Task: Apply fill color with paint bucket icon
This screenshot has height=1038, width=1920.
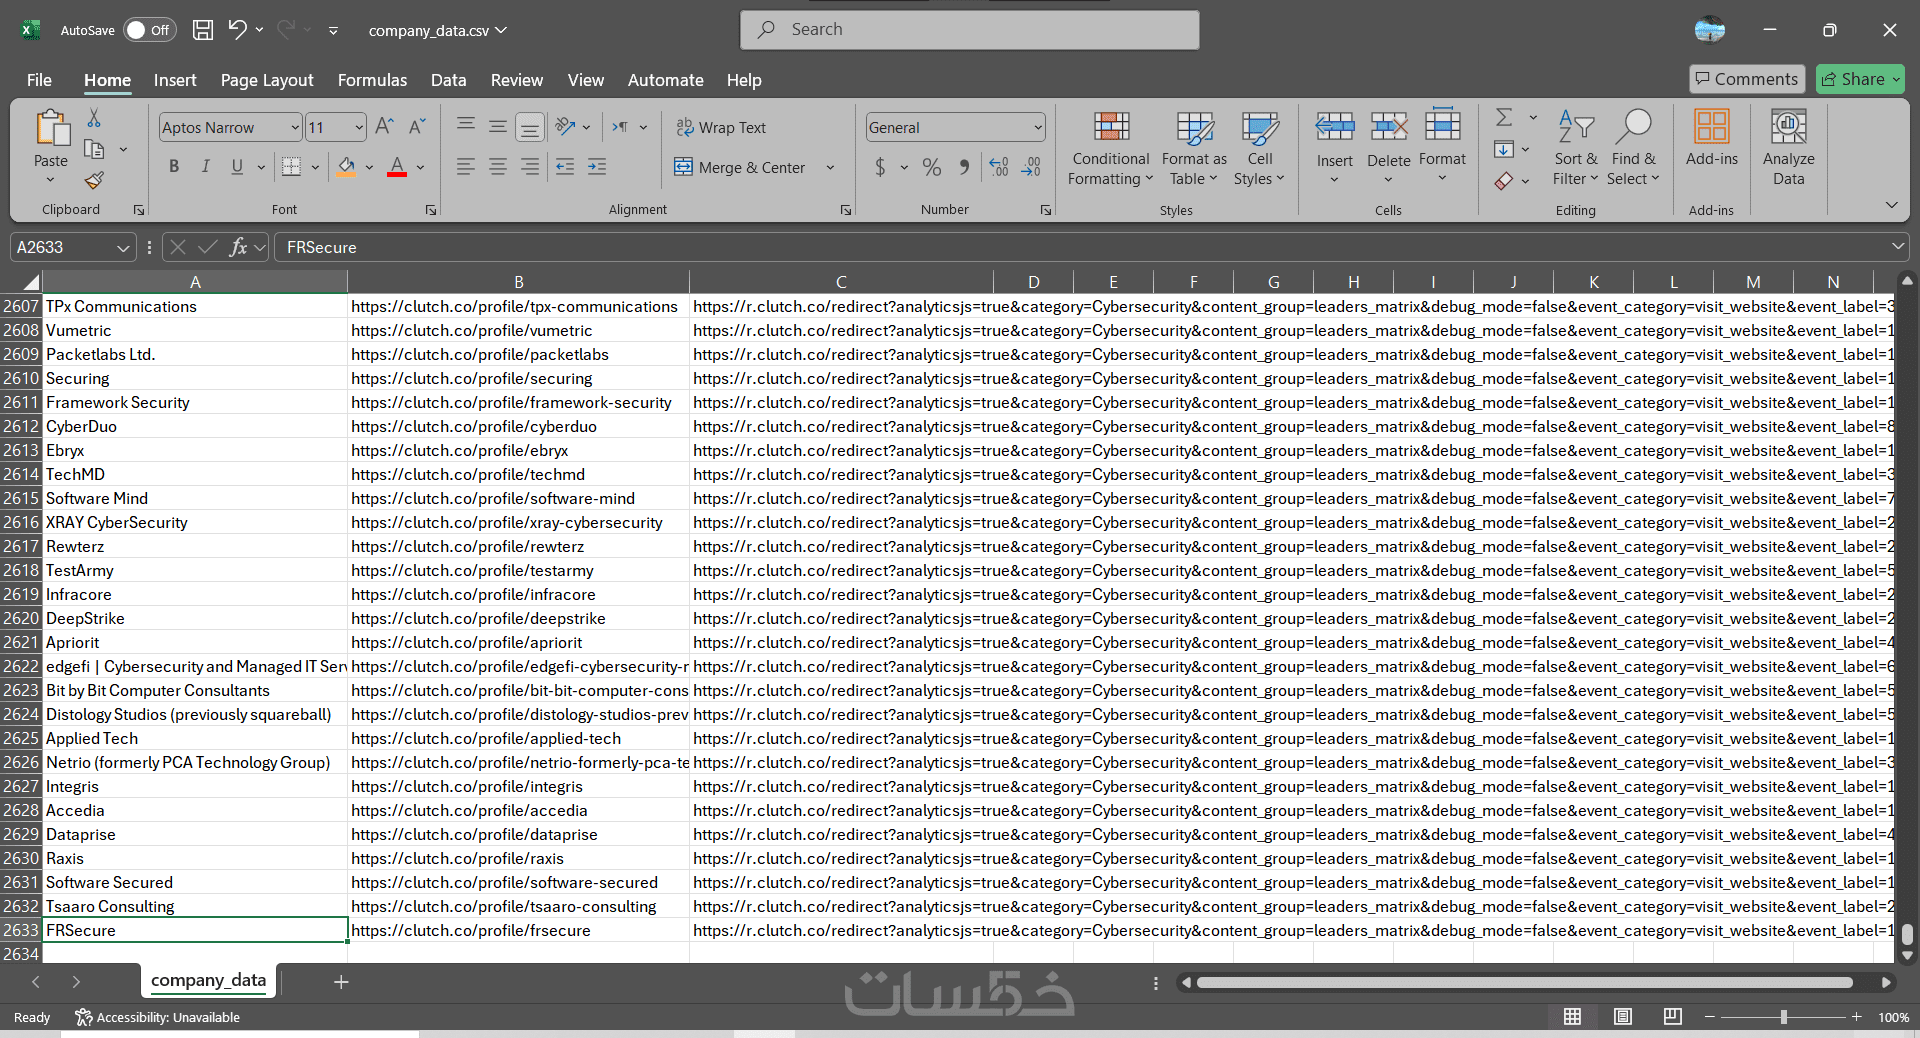Action: pyautogui.click(x=346, y=167)
